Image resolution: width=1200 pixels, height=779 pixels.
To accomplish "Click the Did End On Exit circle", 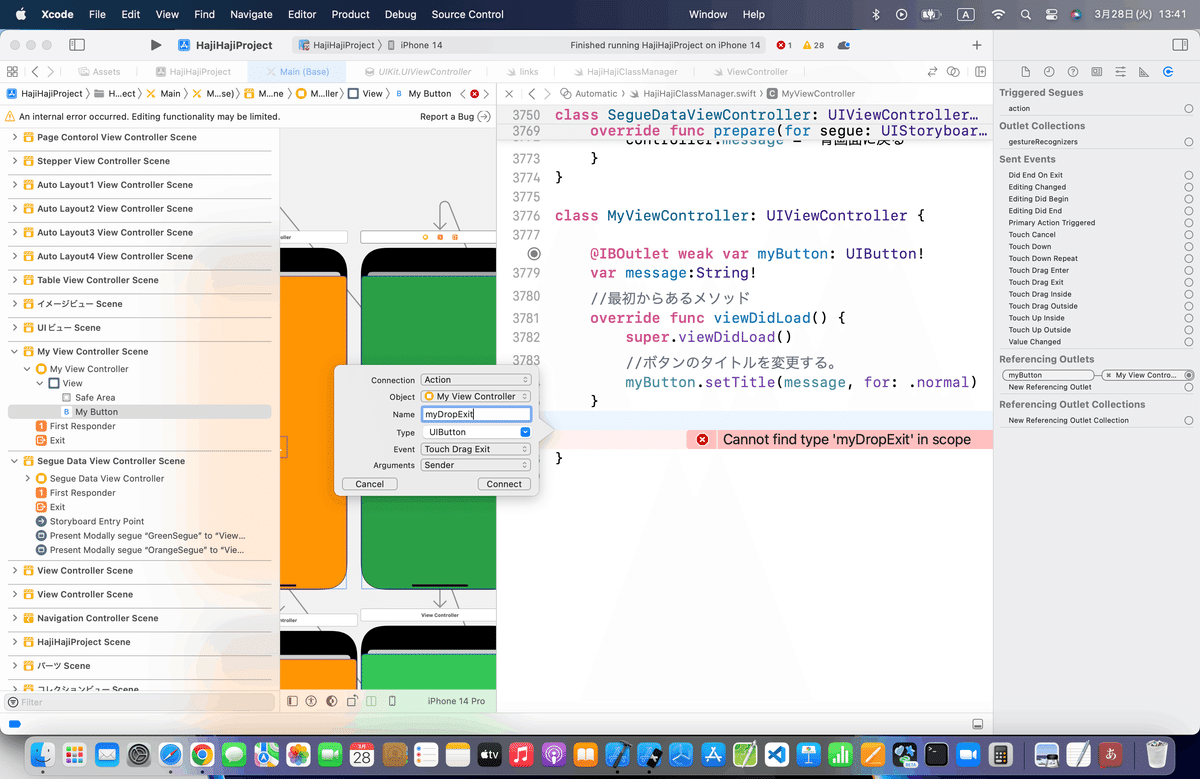I will [1188, 175].
